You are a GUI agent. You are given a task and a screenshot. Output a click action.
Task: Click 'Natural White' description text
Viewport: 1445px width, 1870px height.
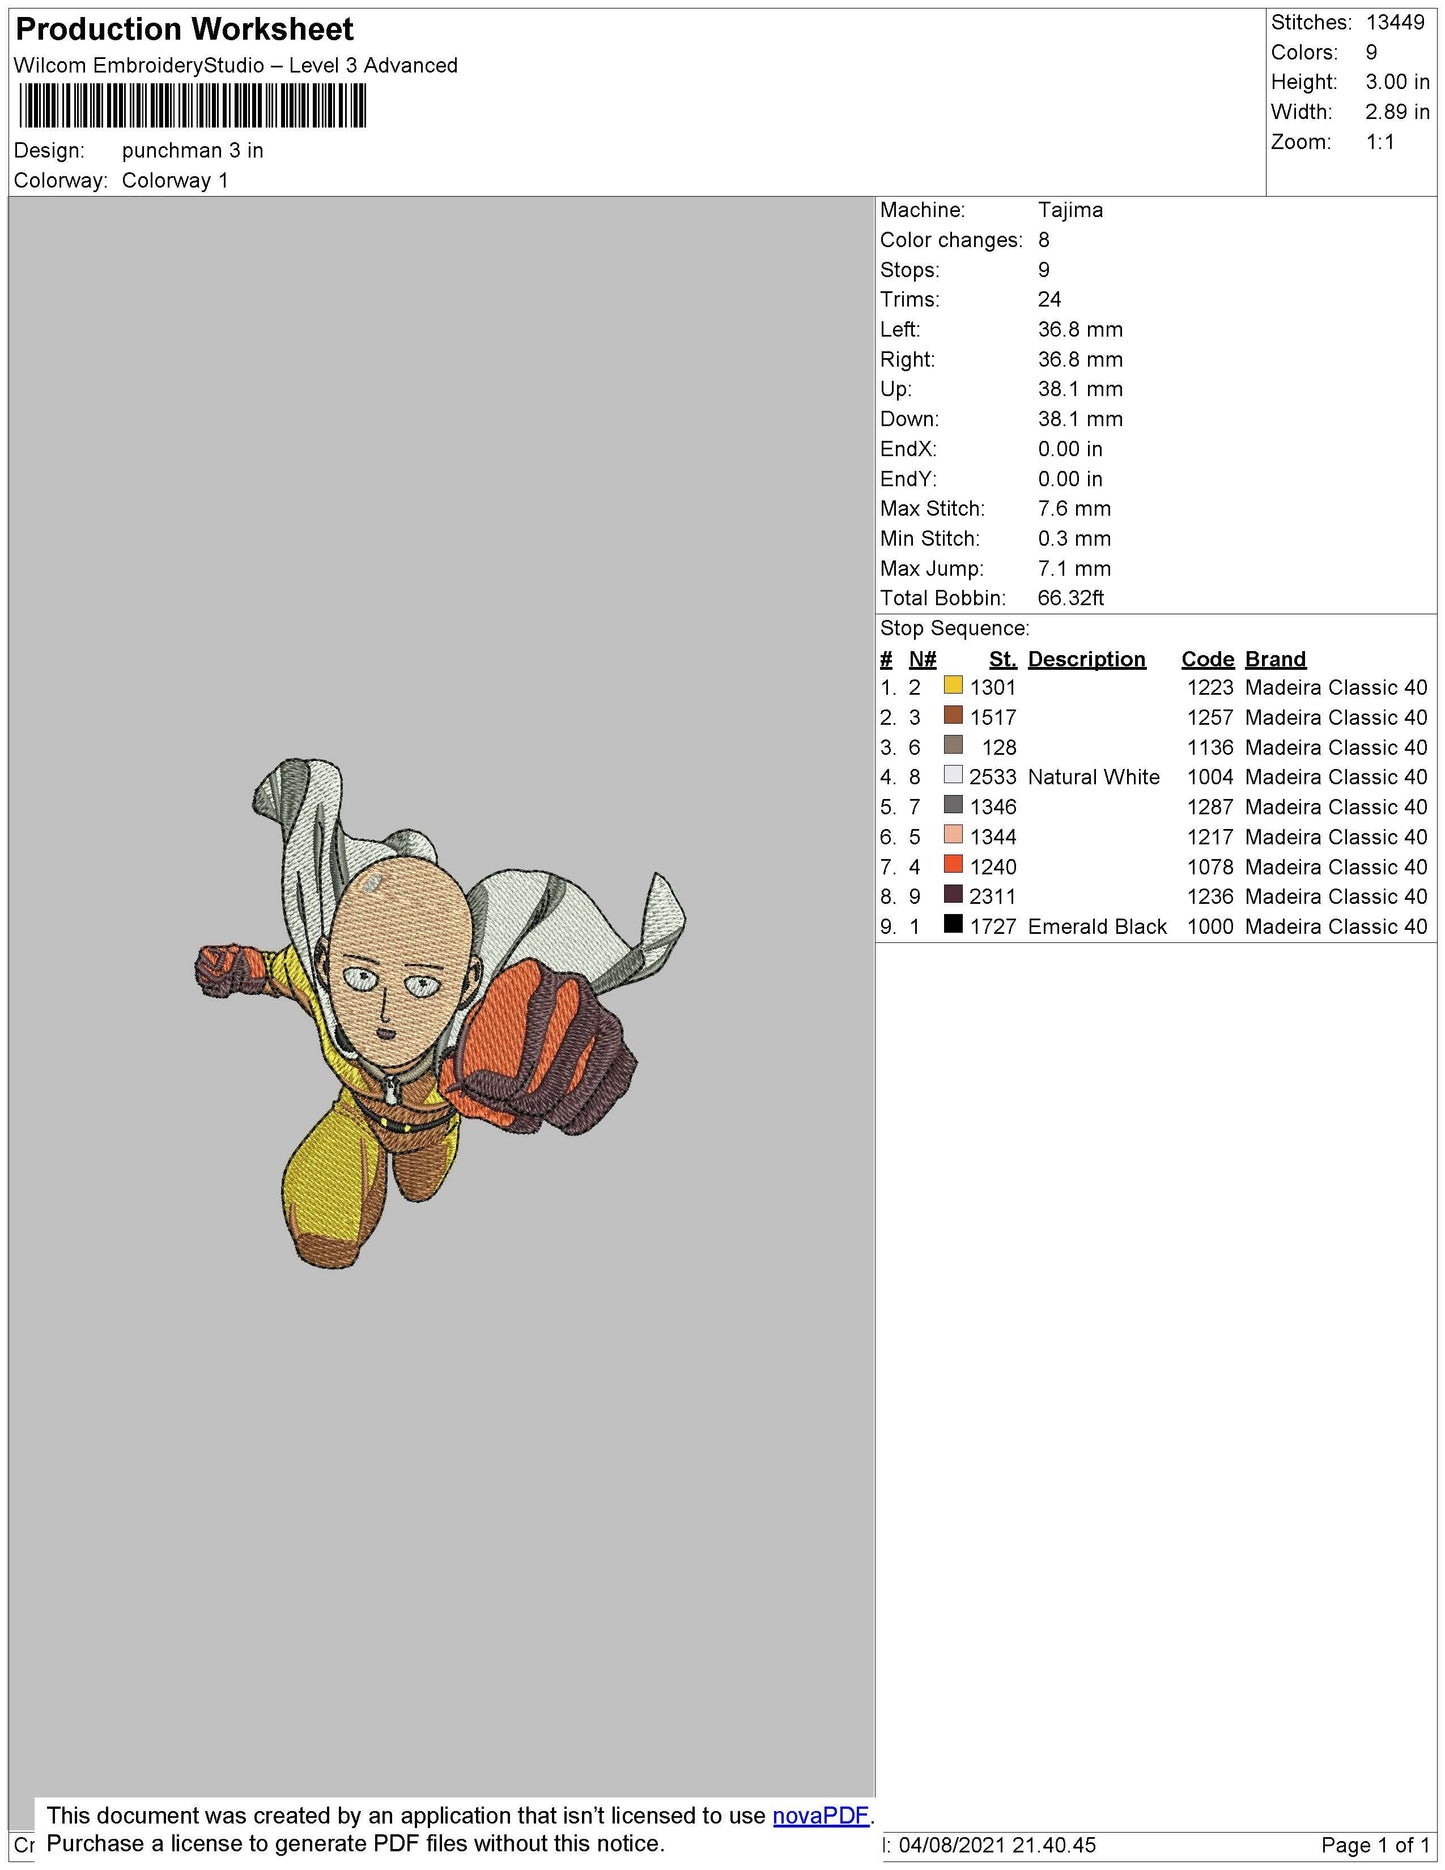(1094, 778)
